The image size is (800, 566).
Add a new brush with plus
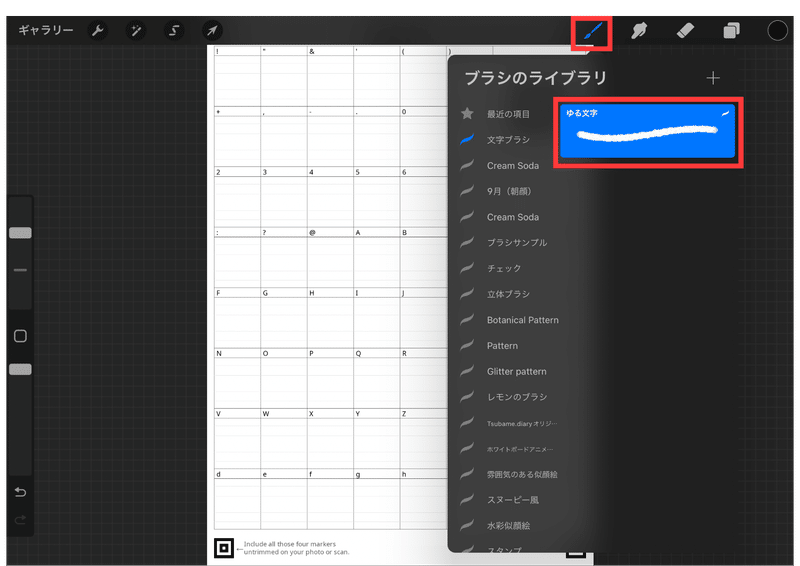point(713,78)
